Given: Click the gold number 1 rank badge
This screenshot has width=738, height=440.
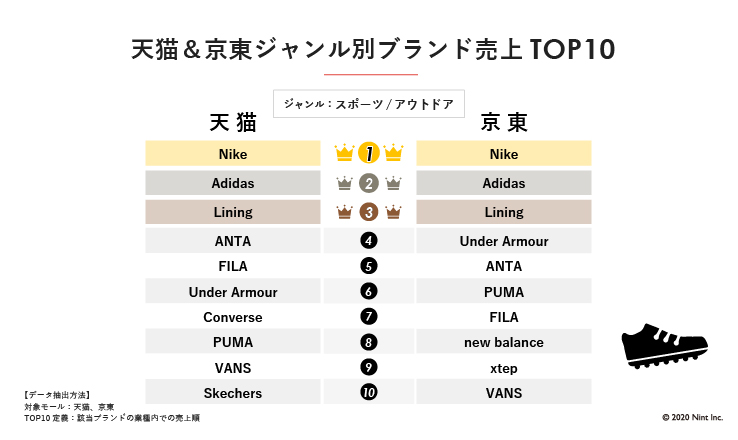Looking at the screenshot, I should click(369, 154).
